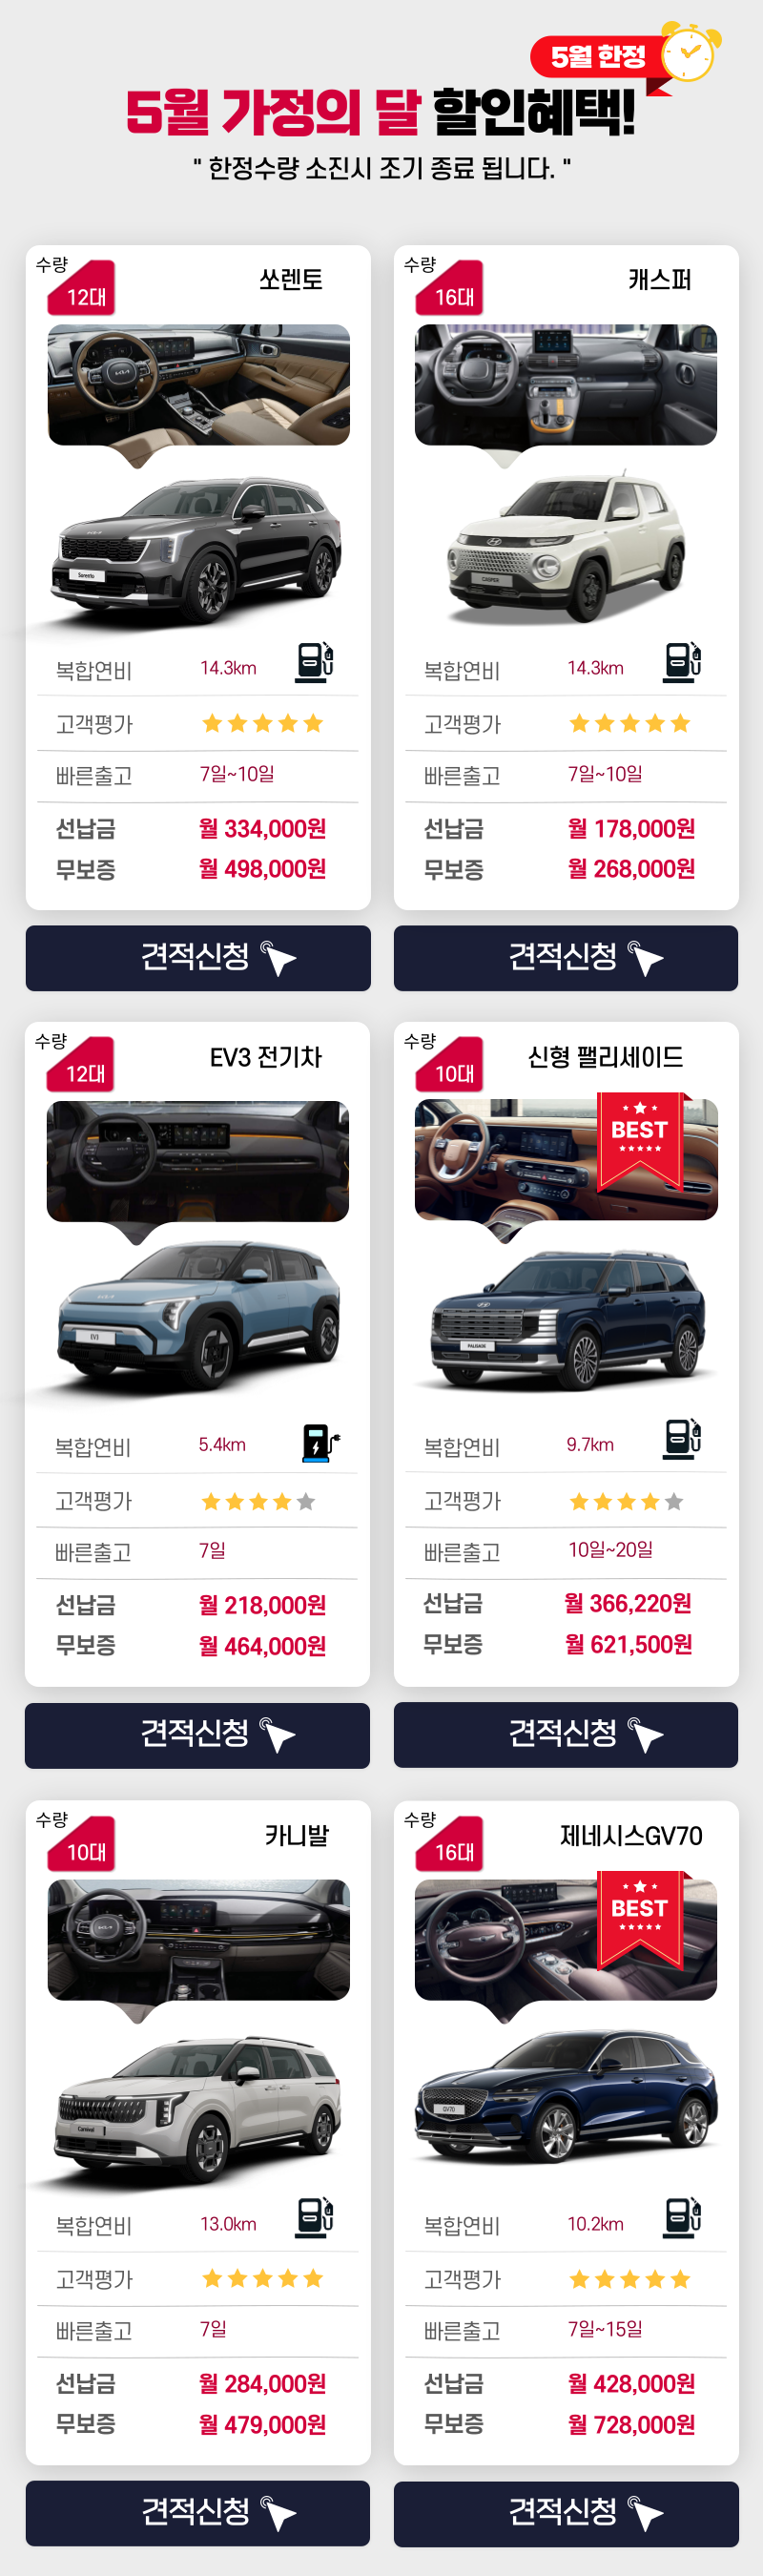Request a quote for the 카니발

[x=198, y=2513]
